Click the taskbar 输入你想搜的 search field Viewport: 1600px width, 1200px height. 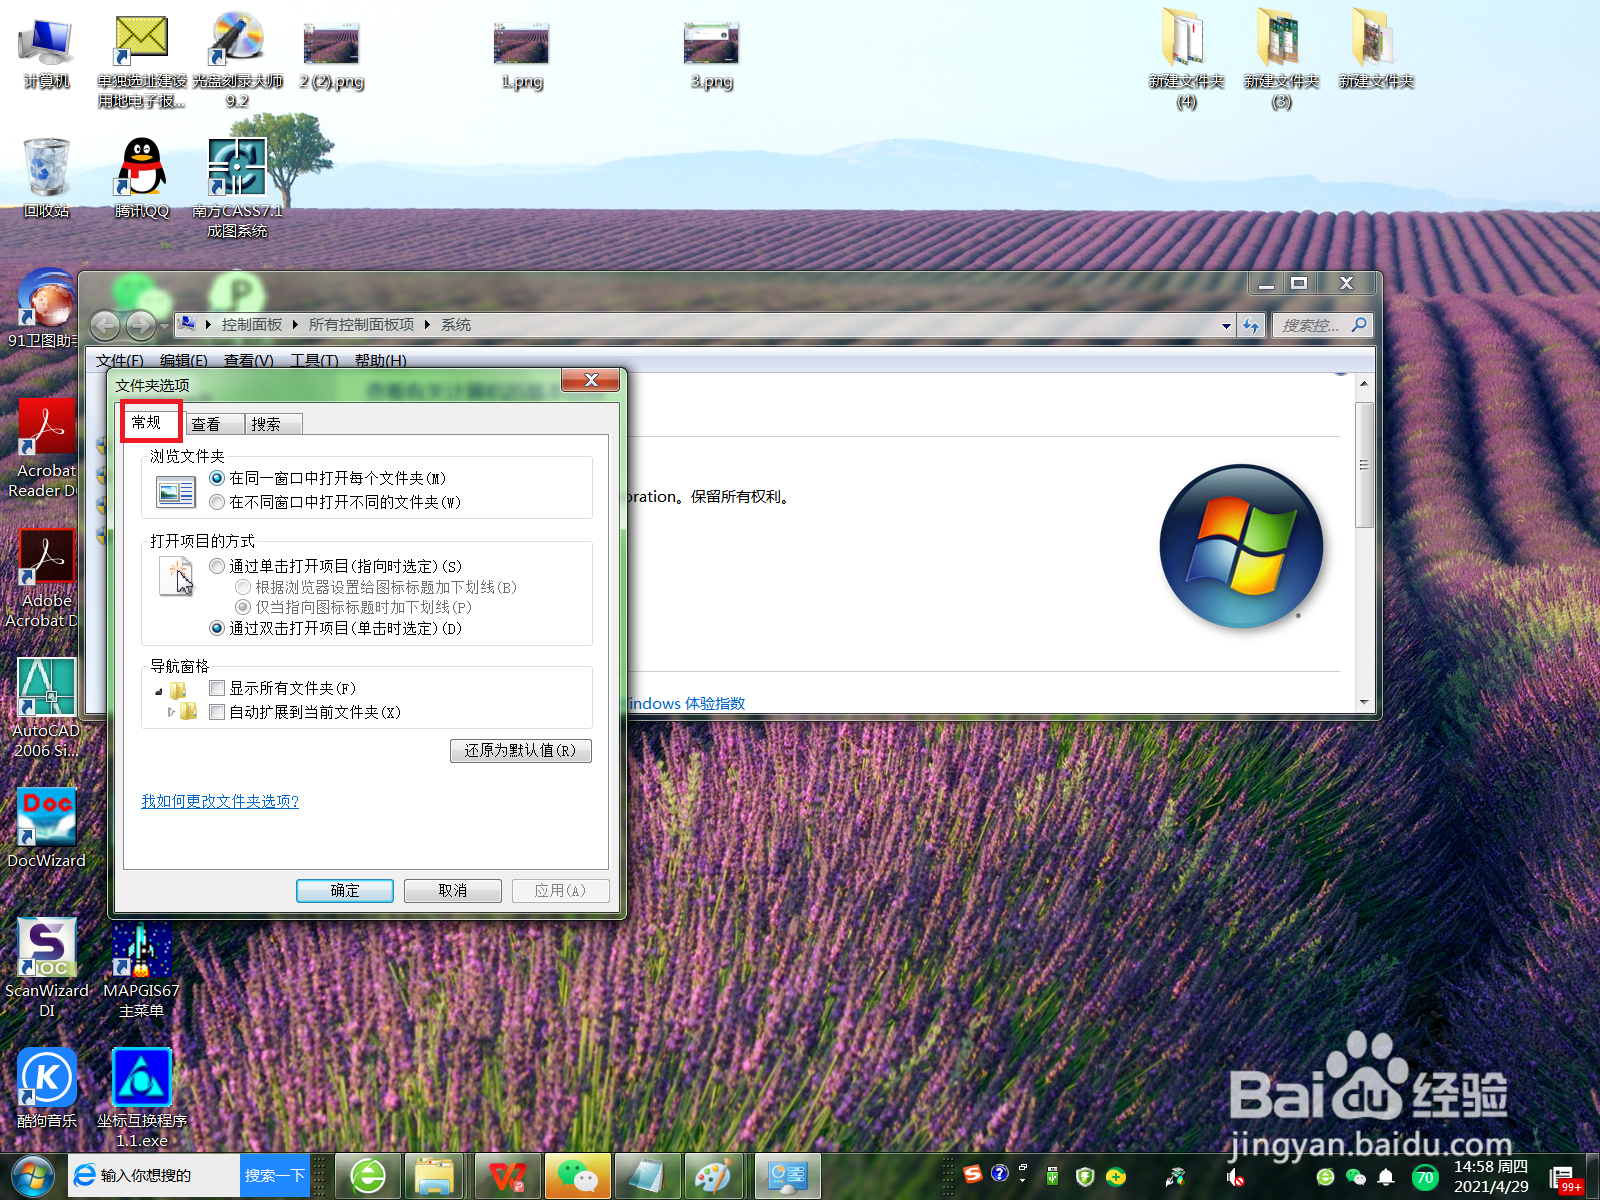click(x=155, y=1176)
